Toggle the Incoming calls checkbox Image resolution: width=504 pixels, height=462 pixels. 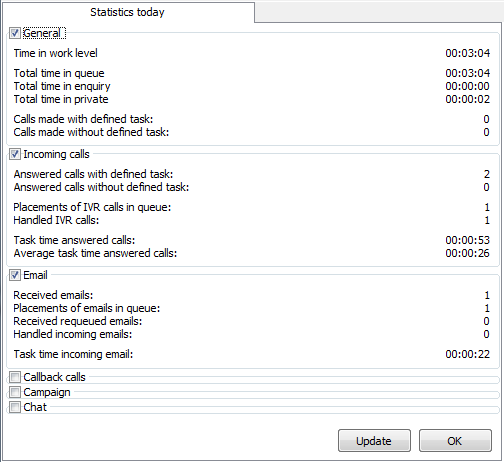15,154
